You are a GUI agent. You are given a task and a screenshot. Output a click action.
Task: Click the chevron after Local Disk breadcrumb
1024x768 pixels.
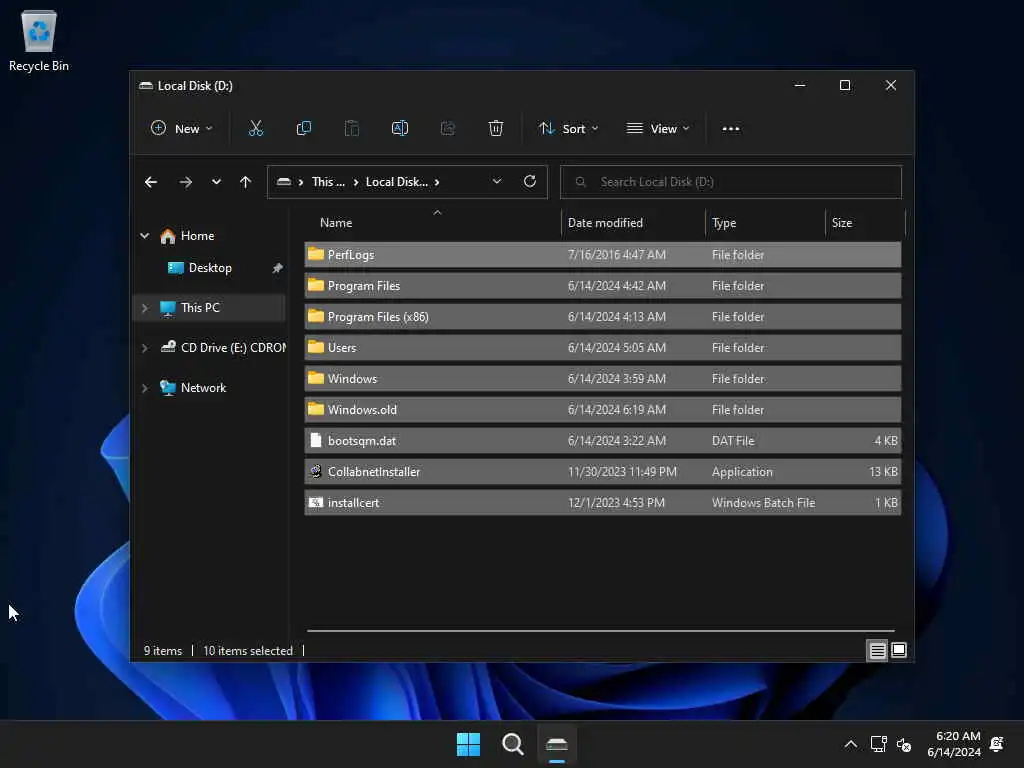click(437, 182)
